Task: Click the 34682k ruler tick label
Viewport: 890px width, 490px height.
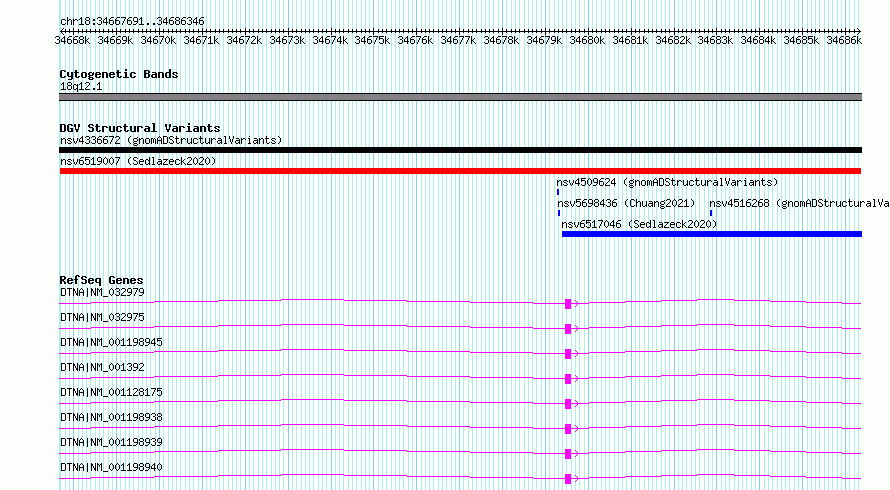Action: [673, 40]
